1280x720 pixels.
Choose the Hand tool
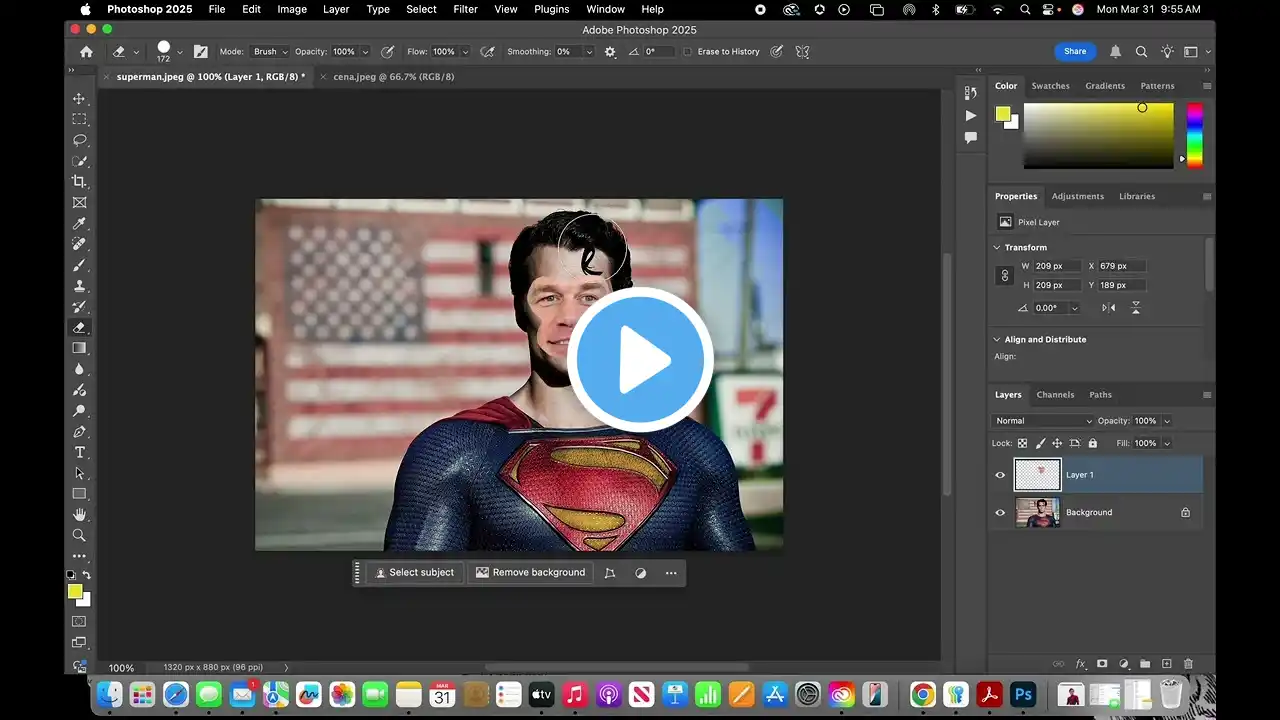point(79,514)
